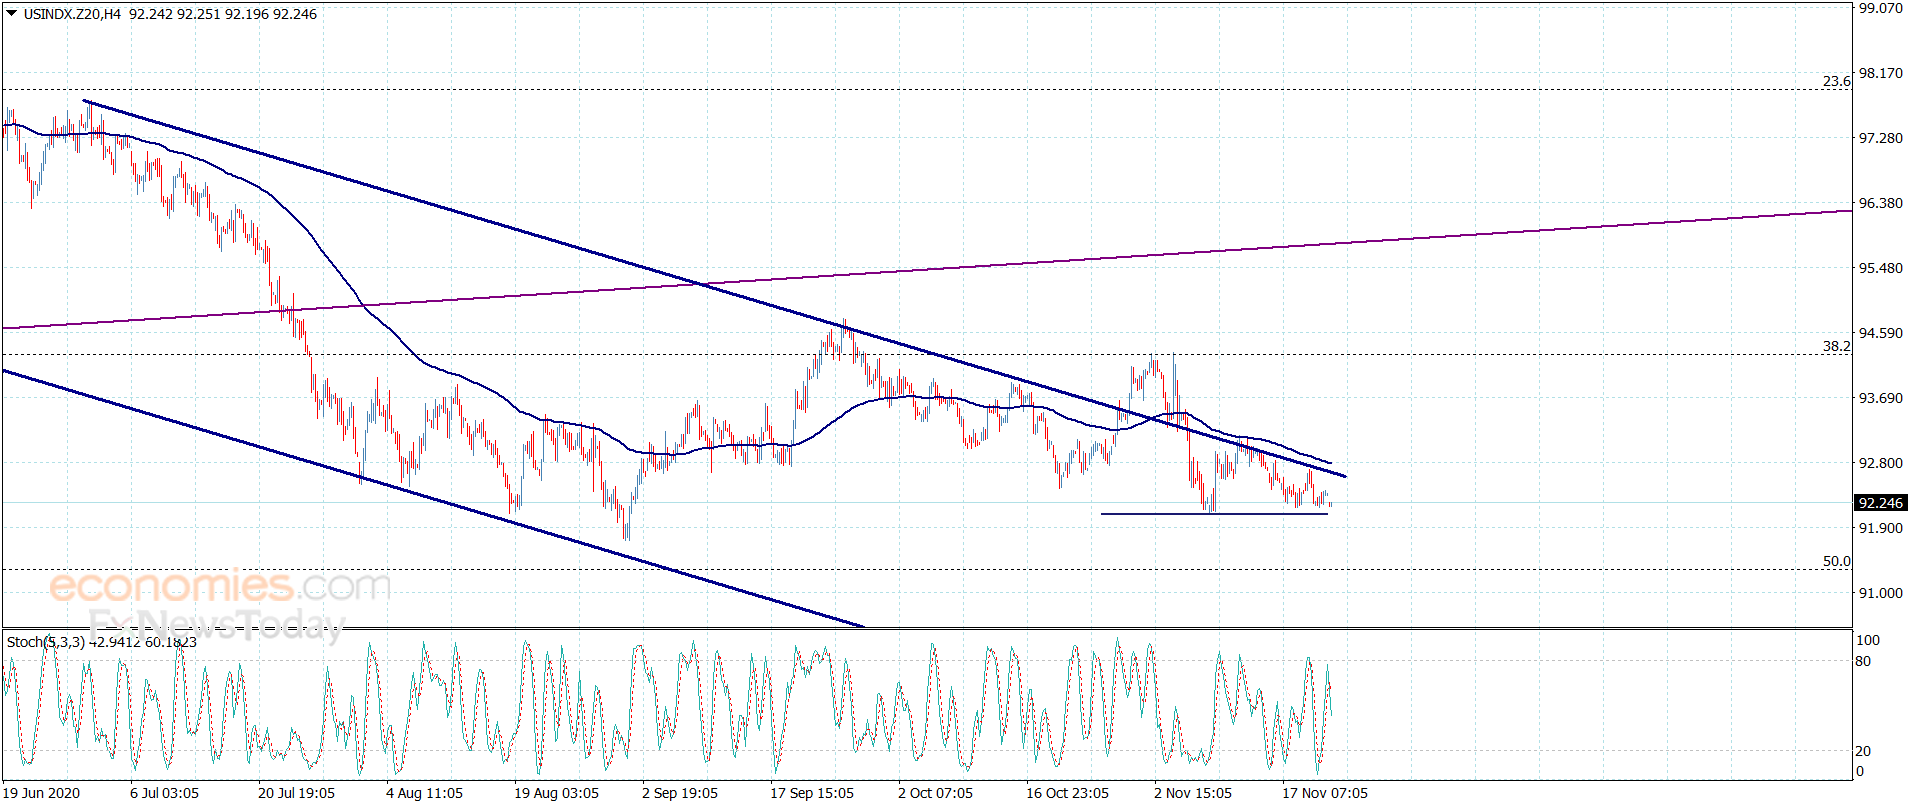Select the 50.0 Fibonacci level label
The image size is (1916, 807).
tap(1836, 561)
